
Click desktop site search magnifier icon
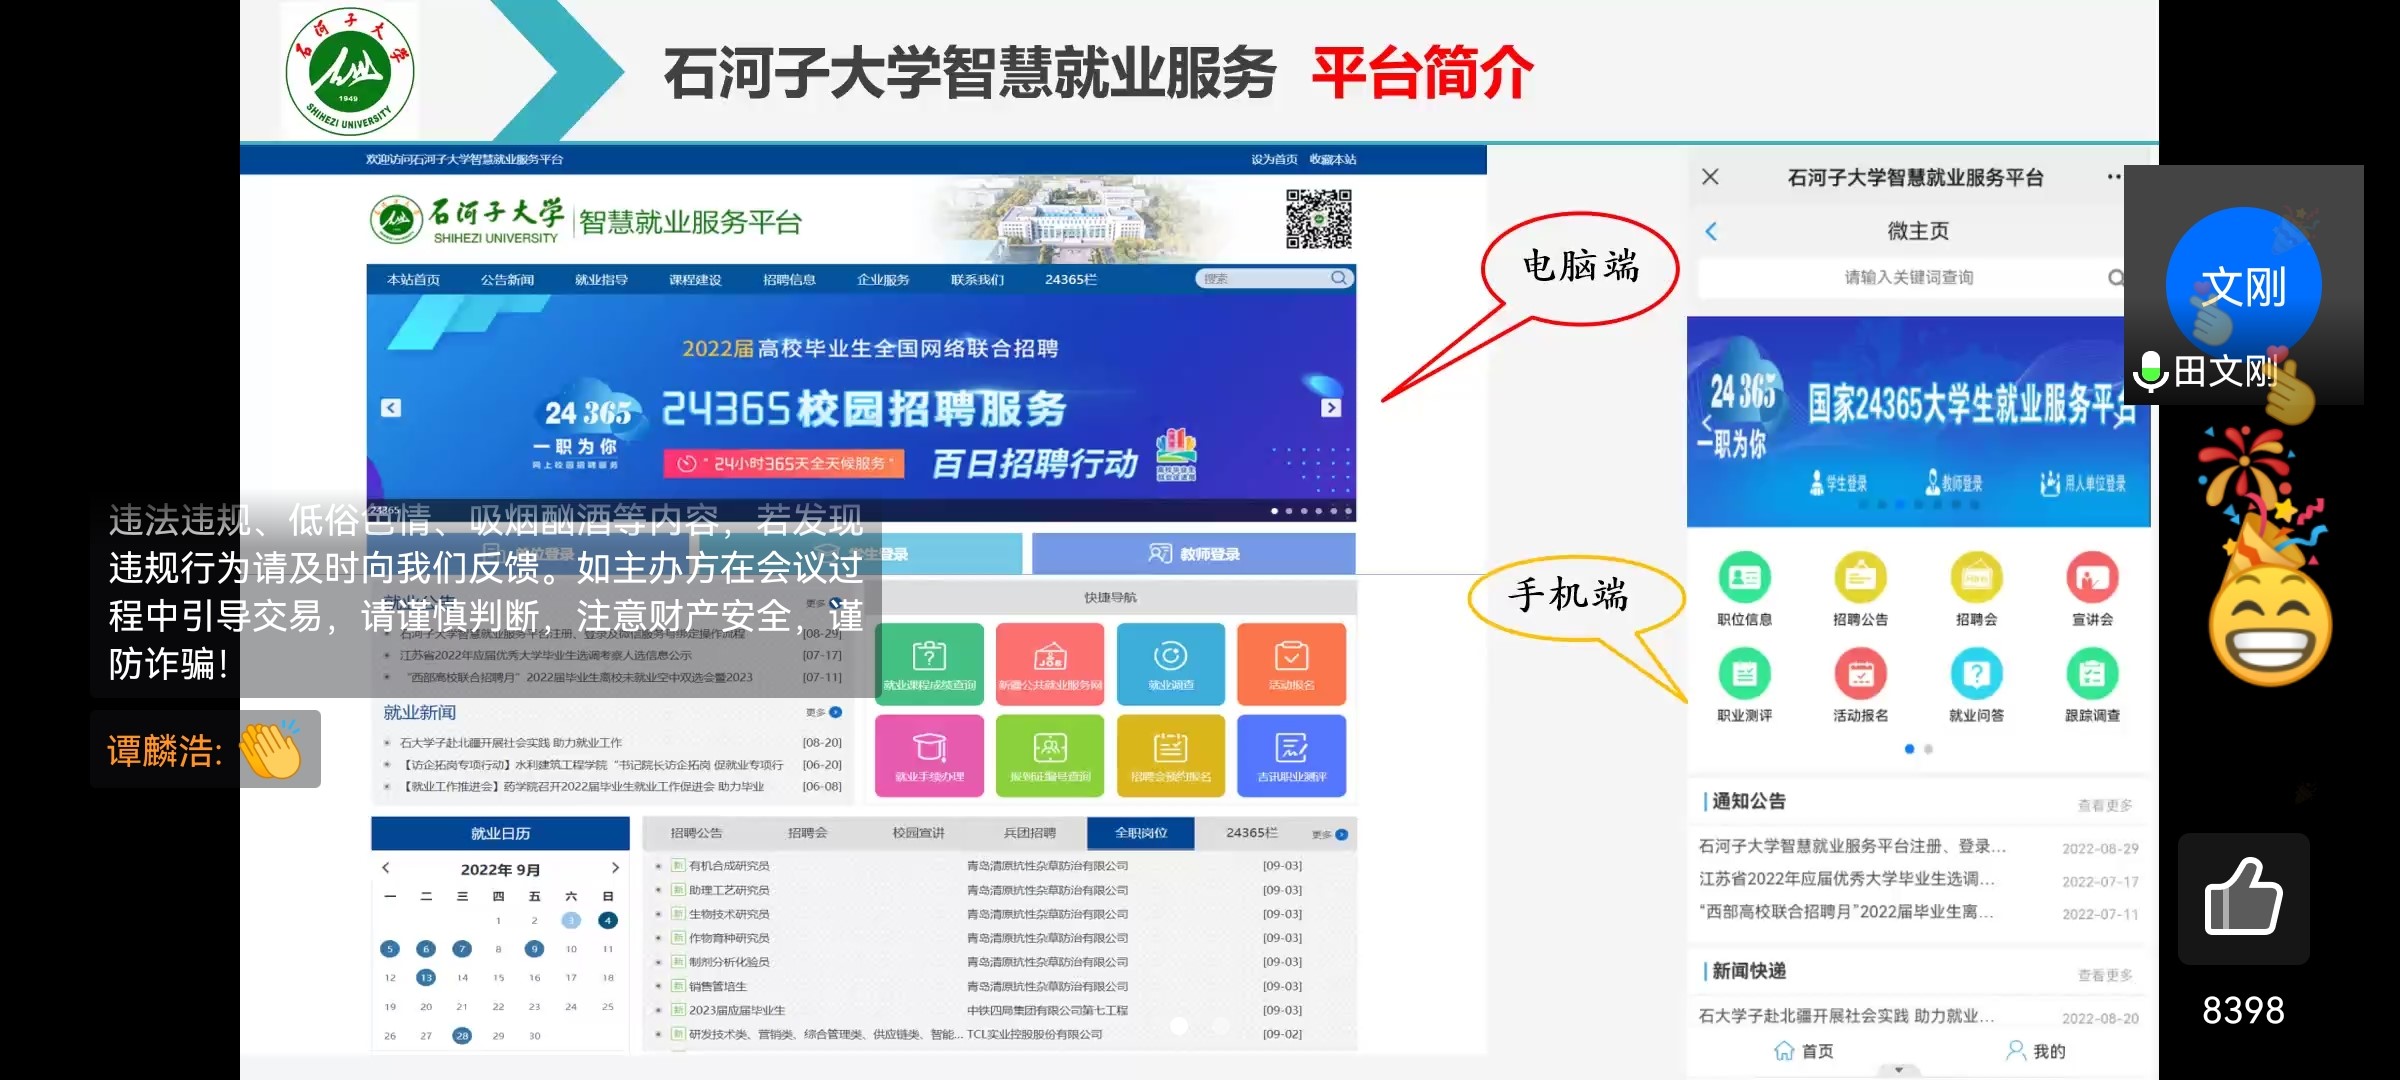[1338, 278]
